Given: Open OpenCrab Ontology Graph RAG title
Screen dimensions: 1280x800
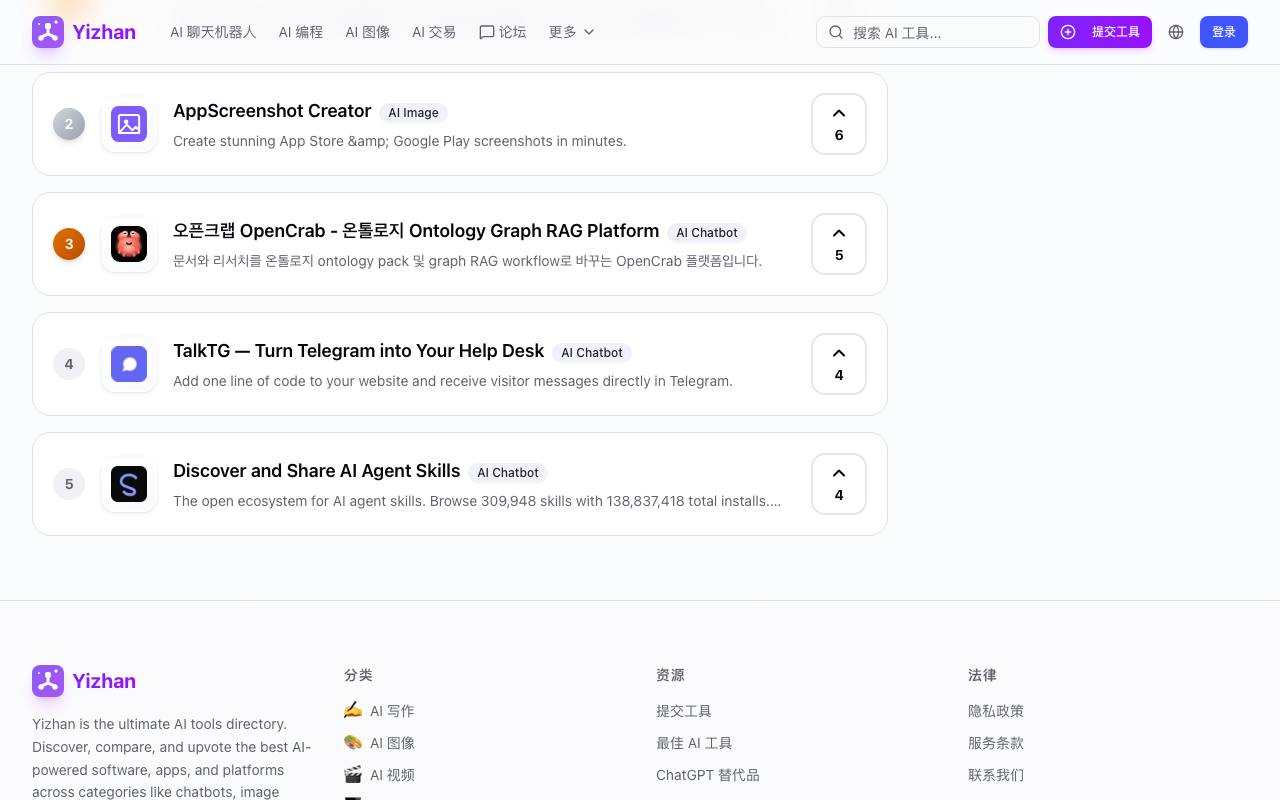Looking at the screenshot, I should 416,231.
